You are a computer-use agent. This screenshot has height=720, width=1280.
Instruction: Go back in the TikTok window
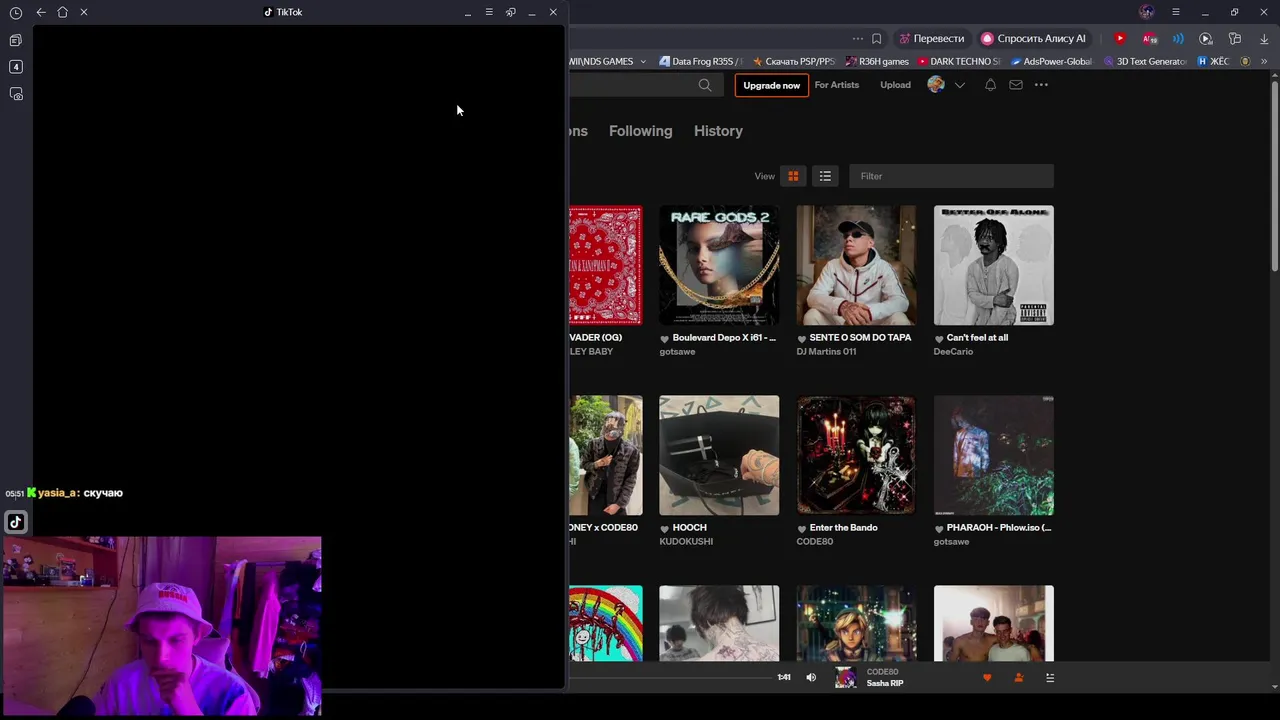(x=40, y=12)
